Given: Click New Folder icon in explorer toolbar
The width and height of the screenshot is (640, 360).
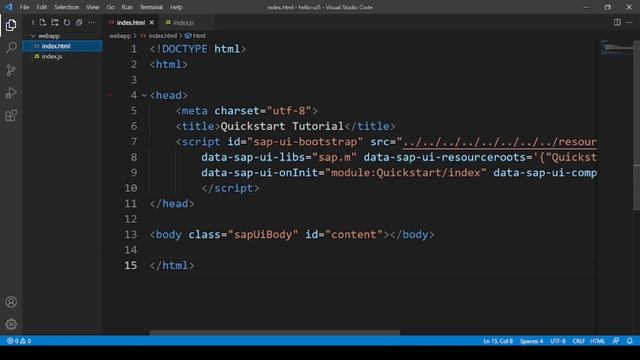Looking at the screenshot, I should tap(55, 22).
